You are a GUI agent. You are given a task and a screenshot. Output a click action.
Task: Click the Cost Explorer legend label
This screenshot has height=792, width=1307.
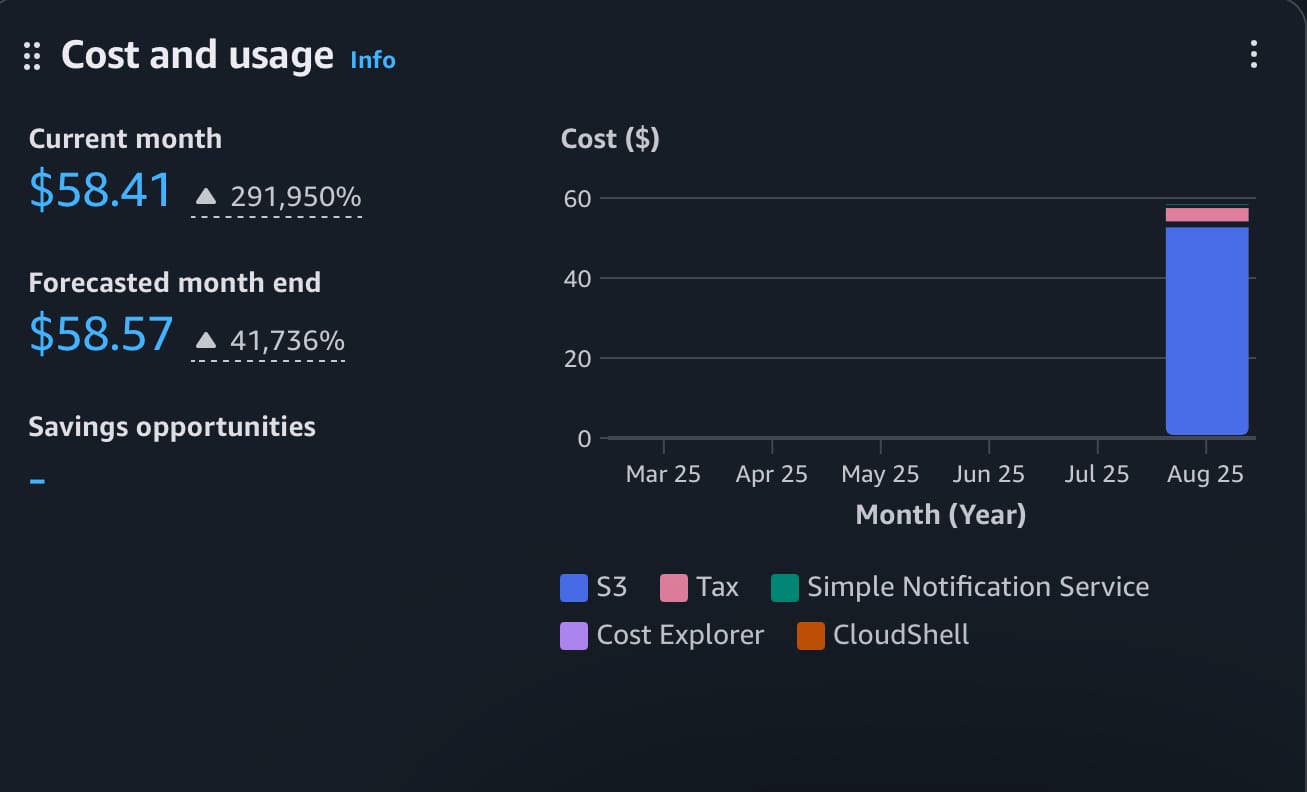[680, 635]
